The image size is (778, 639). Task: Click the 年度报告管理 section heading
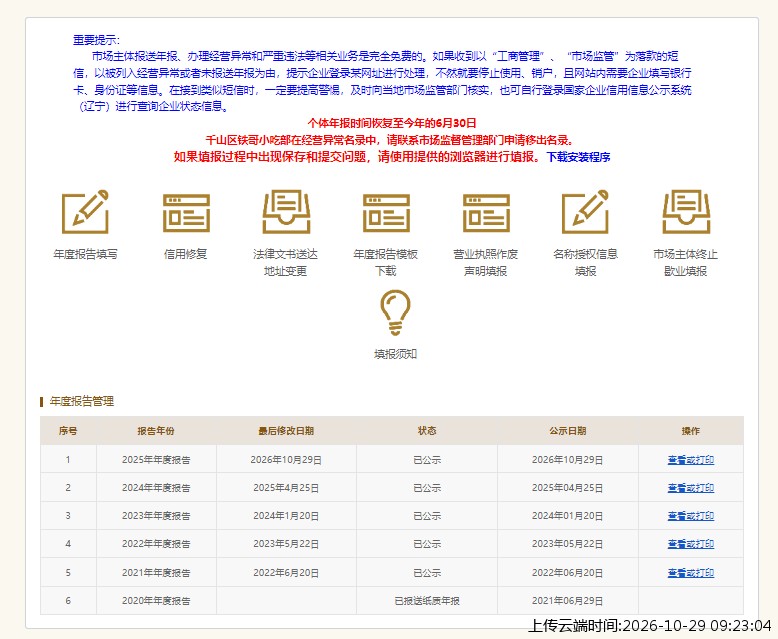coord(82,401)
